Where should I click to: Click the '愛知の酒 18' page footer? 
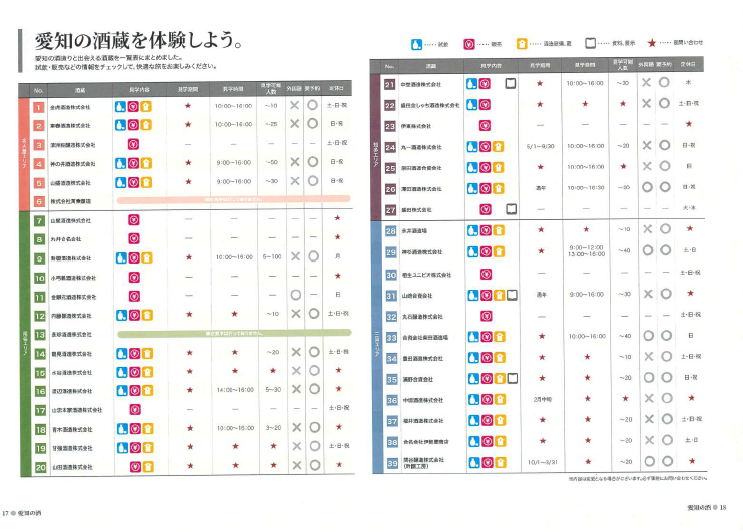point(707,507)
